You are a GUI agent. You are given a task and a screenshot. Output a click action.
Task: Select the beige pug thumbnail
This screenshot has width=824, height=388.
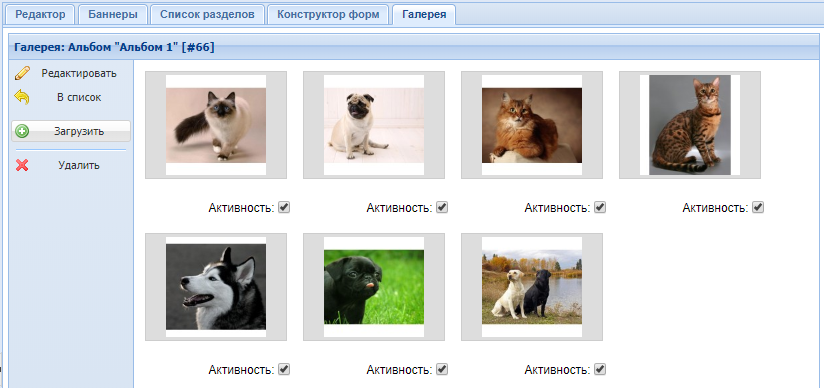[374, 125]
